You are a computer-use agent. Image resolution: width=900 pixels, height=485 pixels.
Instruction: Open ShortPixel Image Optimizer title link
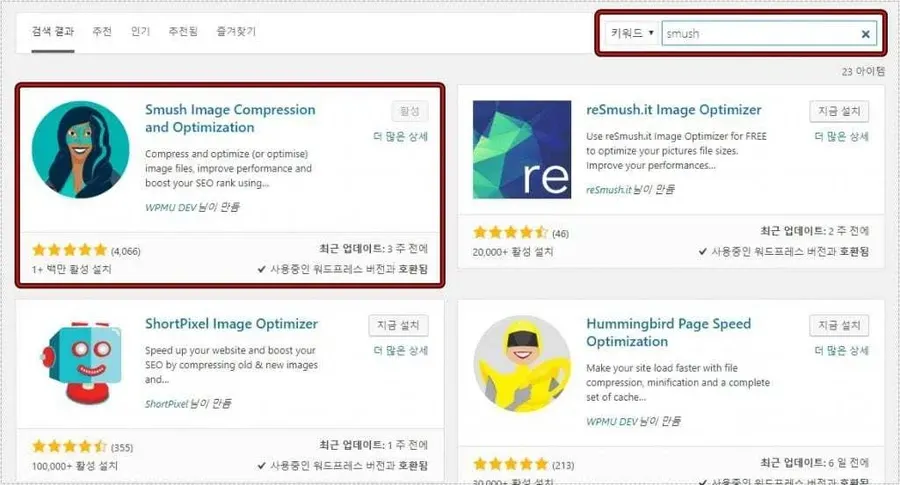click(x=231, y=324)
